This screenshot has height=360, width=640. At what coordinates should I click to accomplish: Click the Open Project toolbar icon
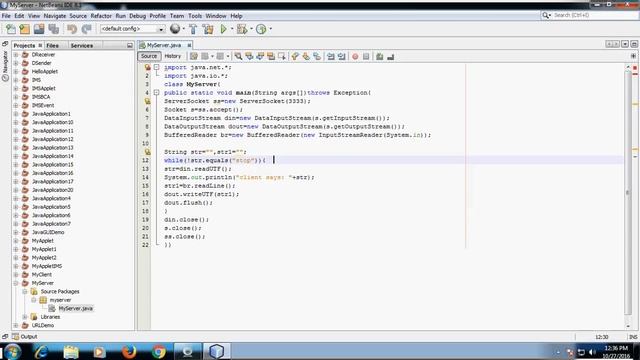coord(39,29)
